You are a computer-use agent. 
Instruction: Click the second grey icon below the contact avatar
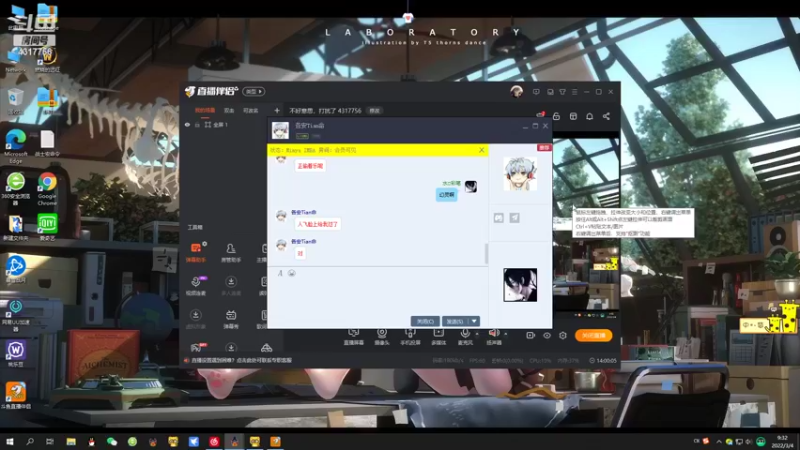point(514,218)
